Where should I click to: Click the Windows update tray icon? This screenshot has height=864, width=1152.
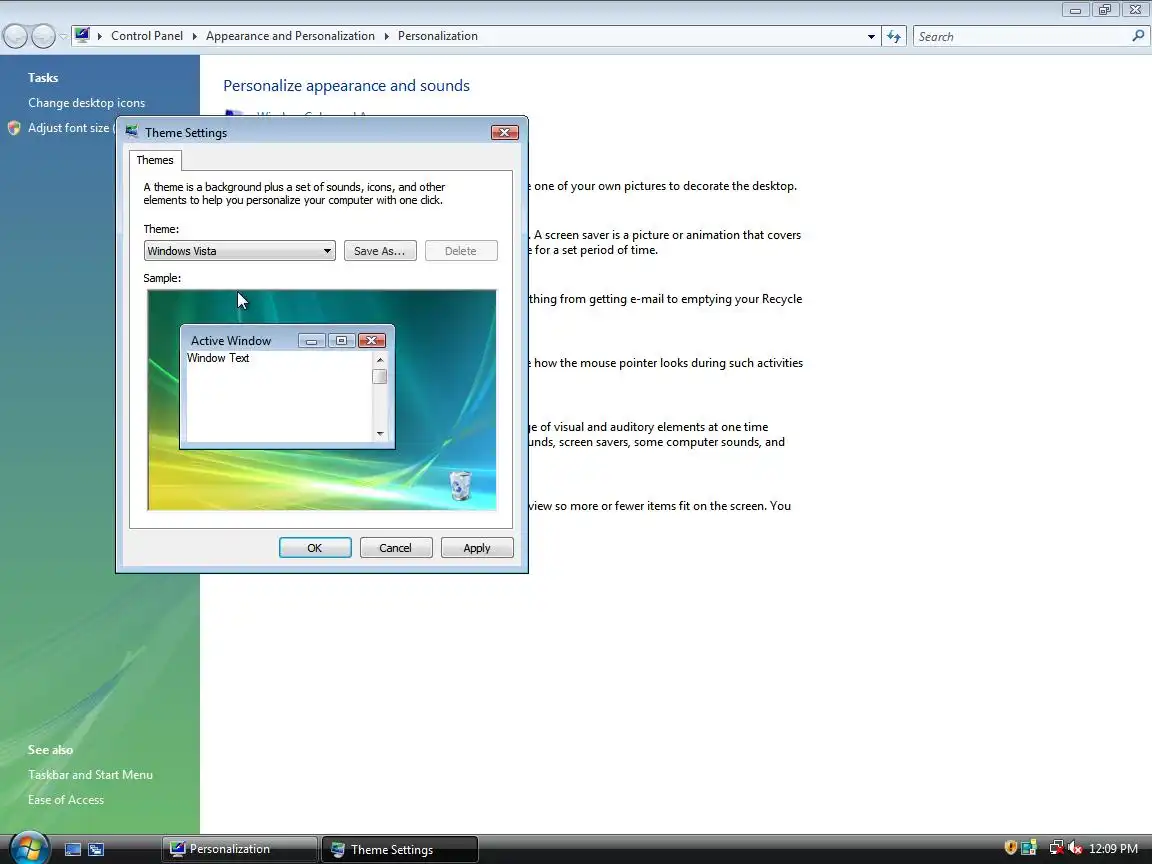click(1029, 848)
